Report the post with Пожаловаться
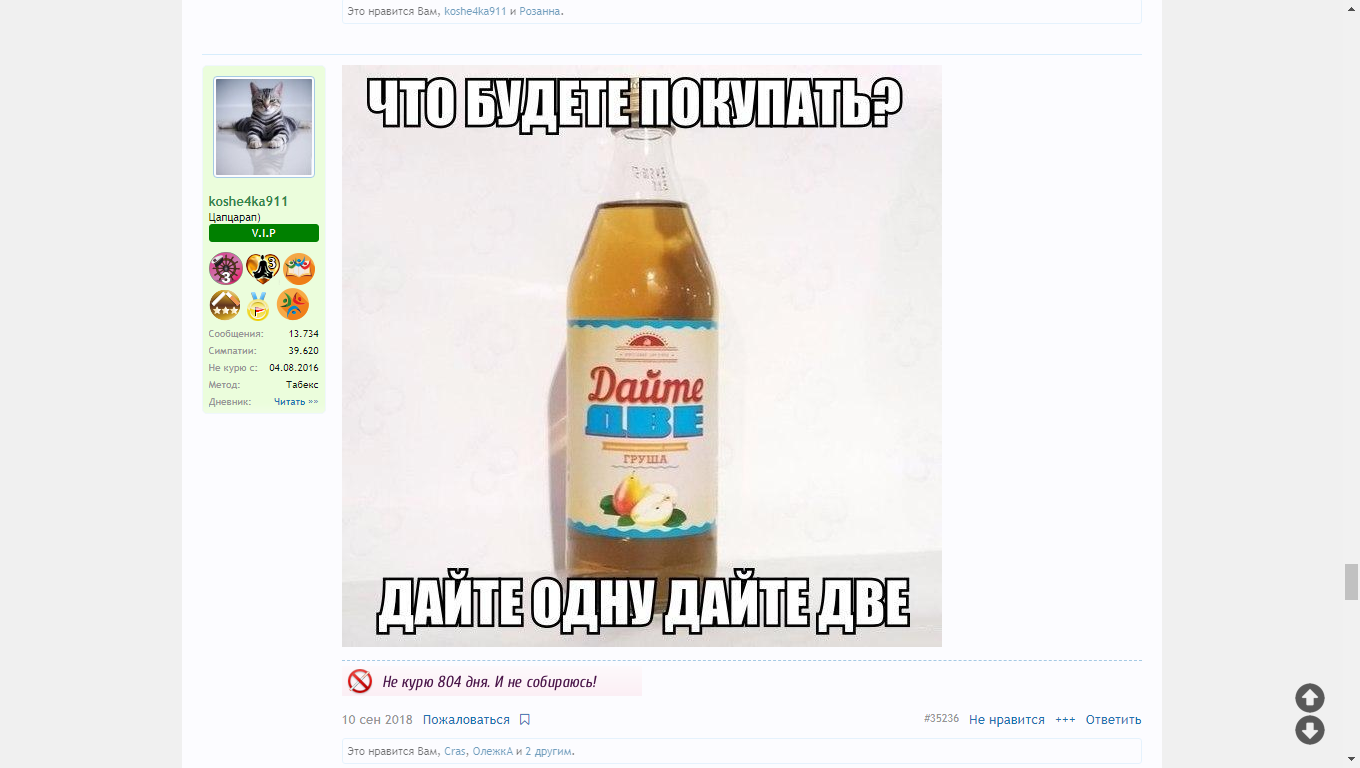The image size is (1360, 768). [x=466, y=720]
